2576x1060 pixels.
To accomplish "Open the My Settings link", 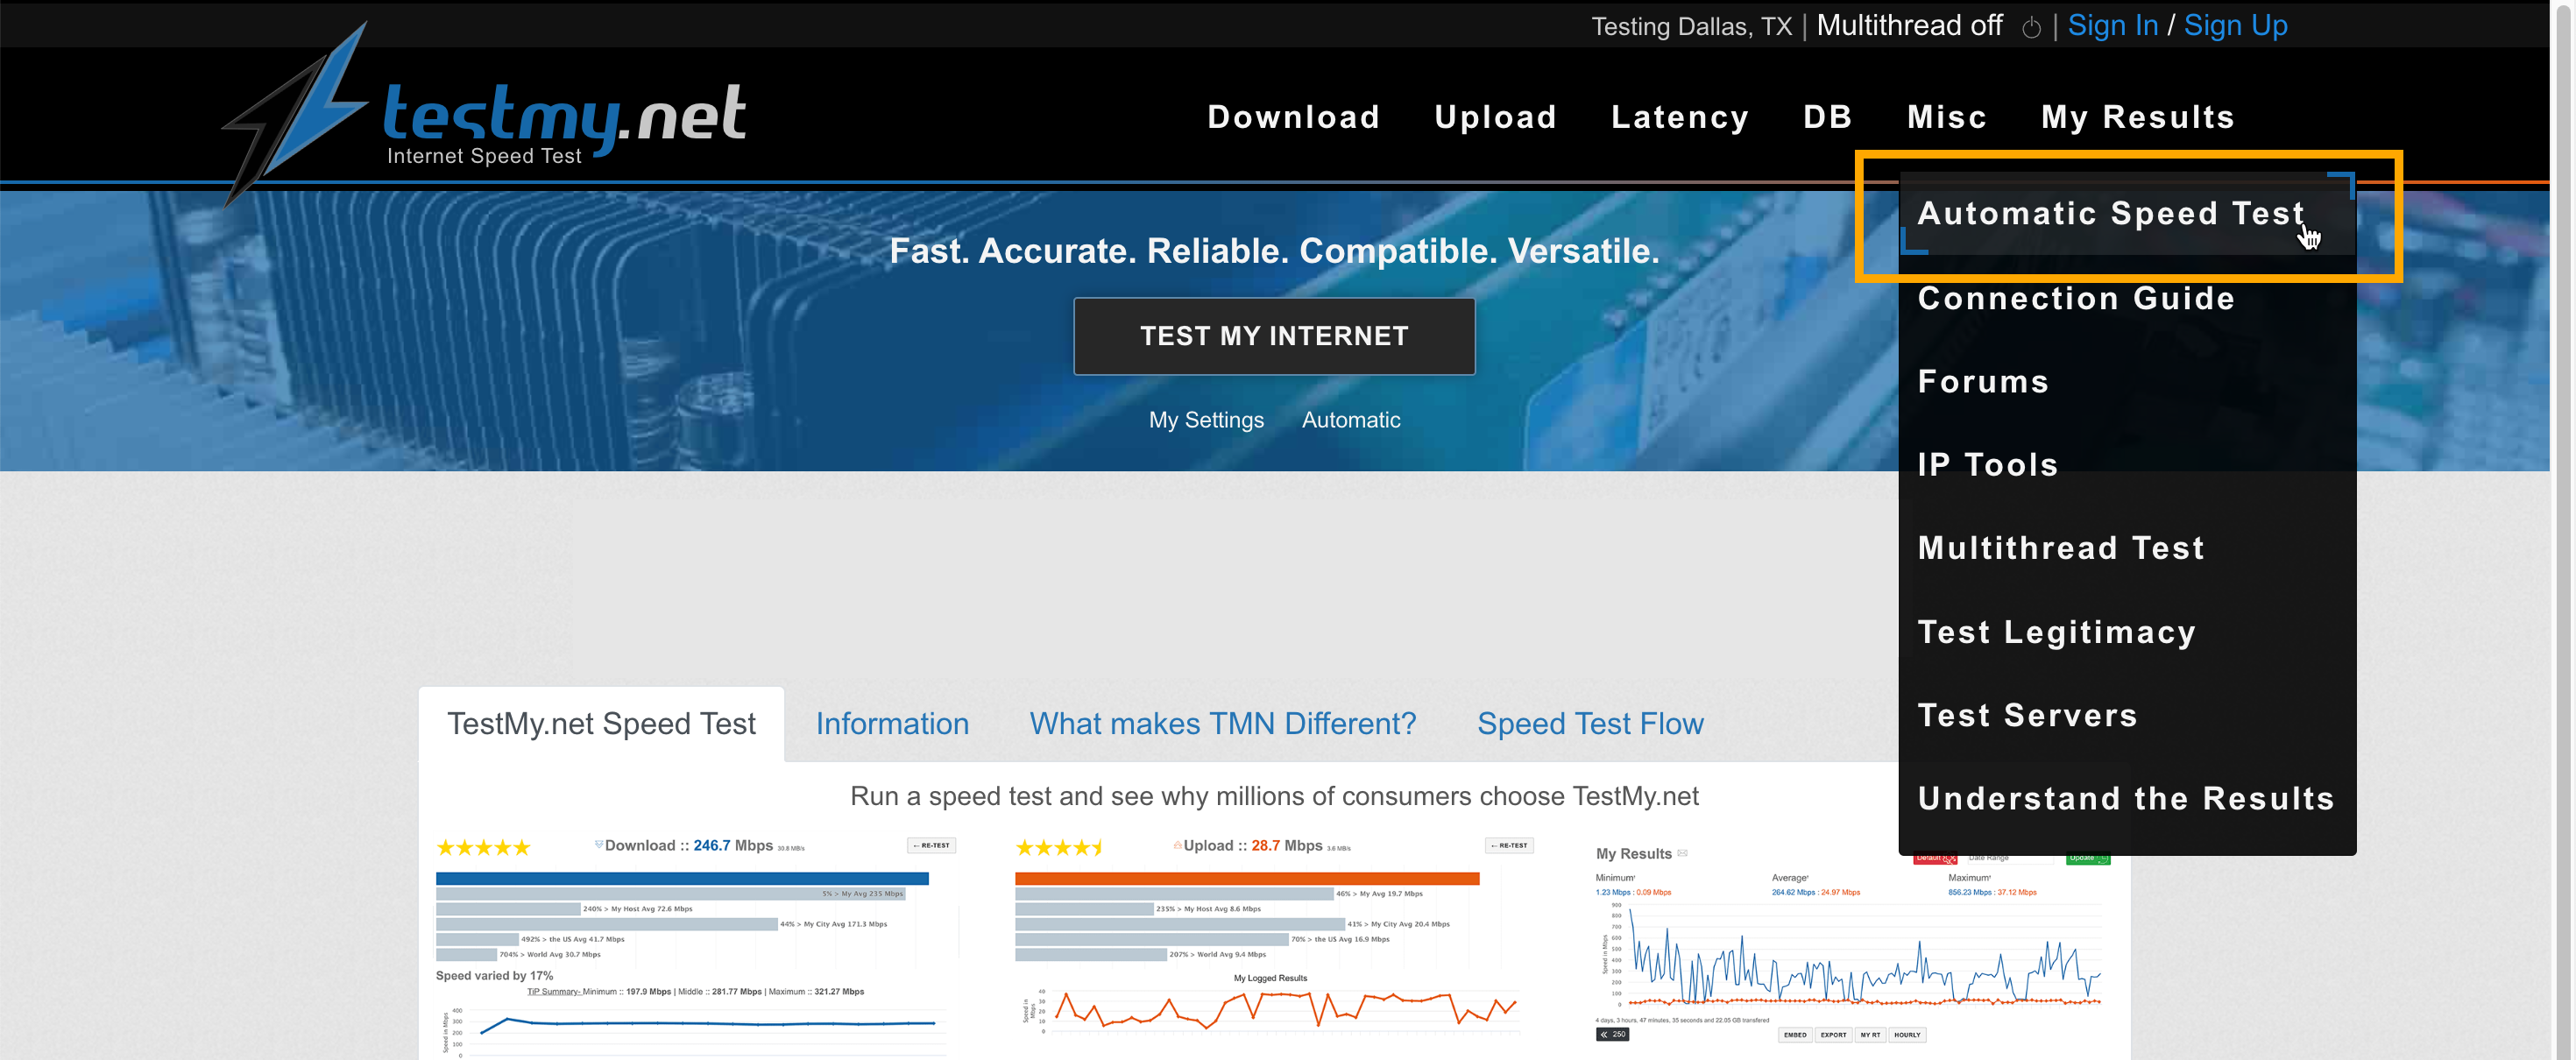I will pyautogui.click(x=1206, y=420).
